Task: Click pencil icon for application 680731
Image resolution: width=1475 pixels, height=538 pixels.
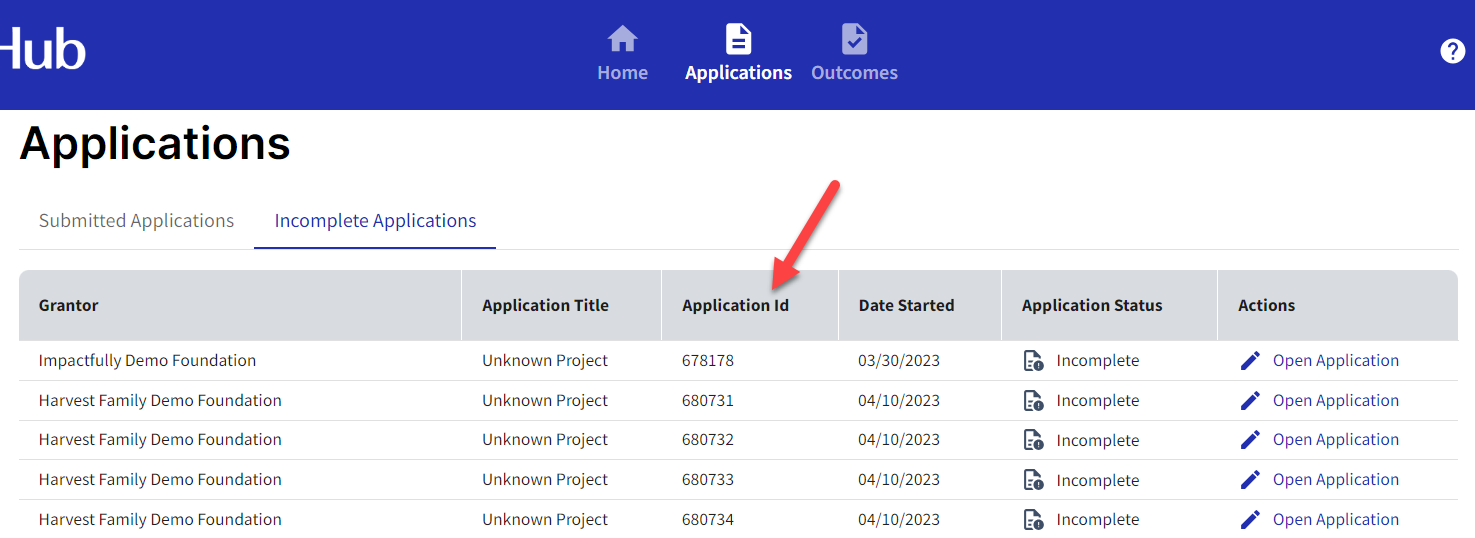Action: coord(1250,401)
